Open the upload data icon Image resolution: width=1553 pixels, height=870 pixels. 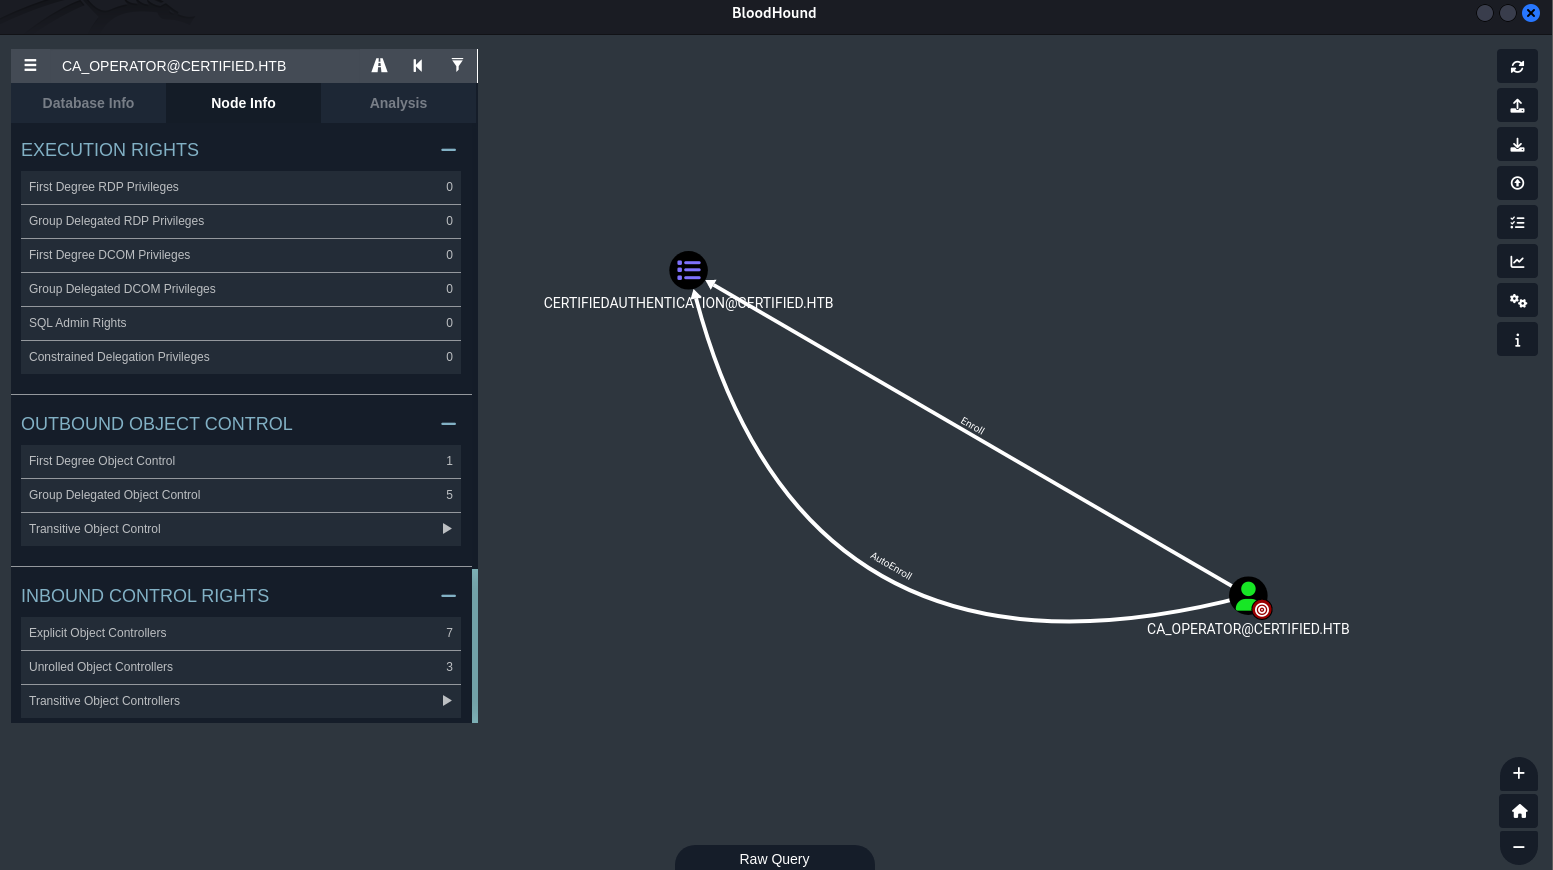point(1517,106)
